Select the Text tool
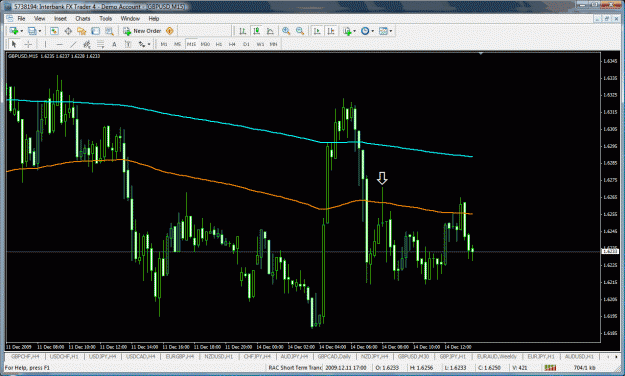The width and height of the screenshot is (625, 376). pos(114,44)
